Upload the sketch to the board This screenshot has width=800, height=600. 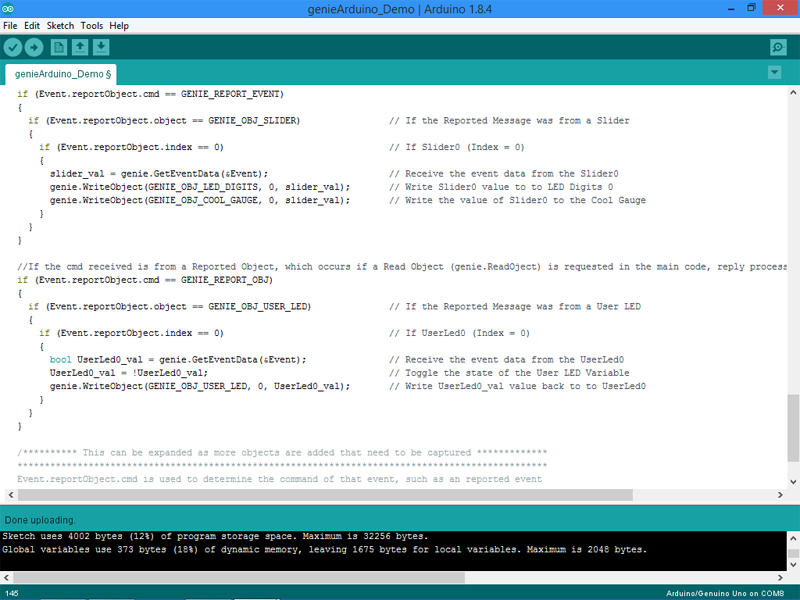pos(36,46)
